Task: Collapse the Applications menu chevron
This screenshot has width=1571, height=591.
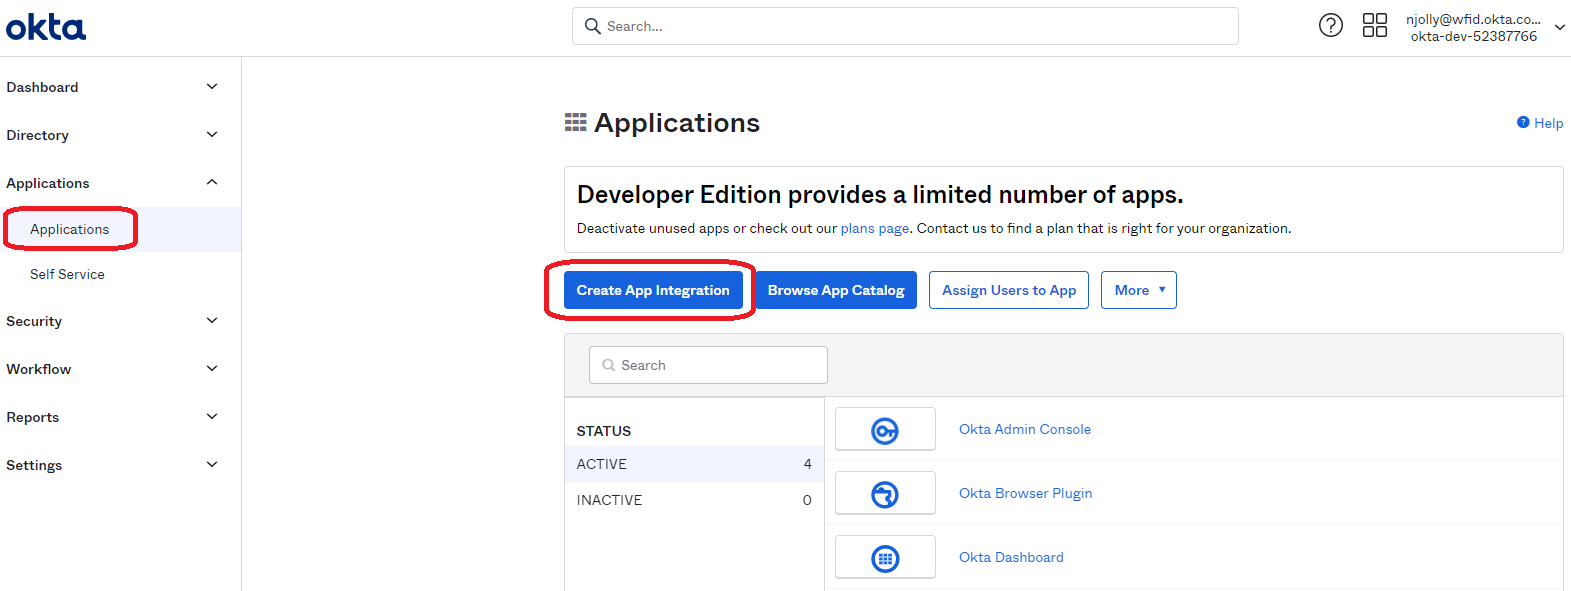Action: pyautogui.click(x=212, y=182)
